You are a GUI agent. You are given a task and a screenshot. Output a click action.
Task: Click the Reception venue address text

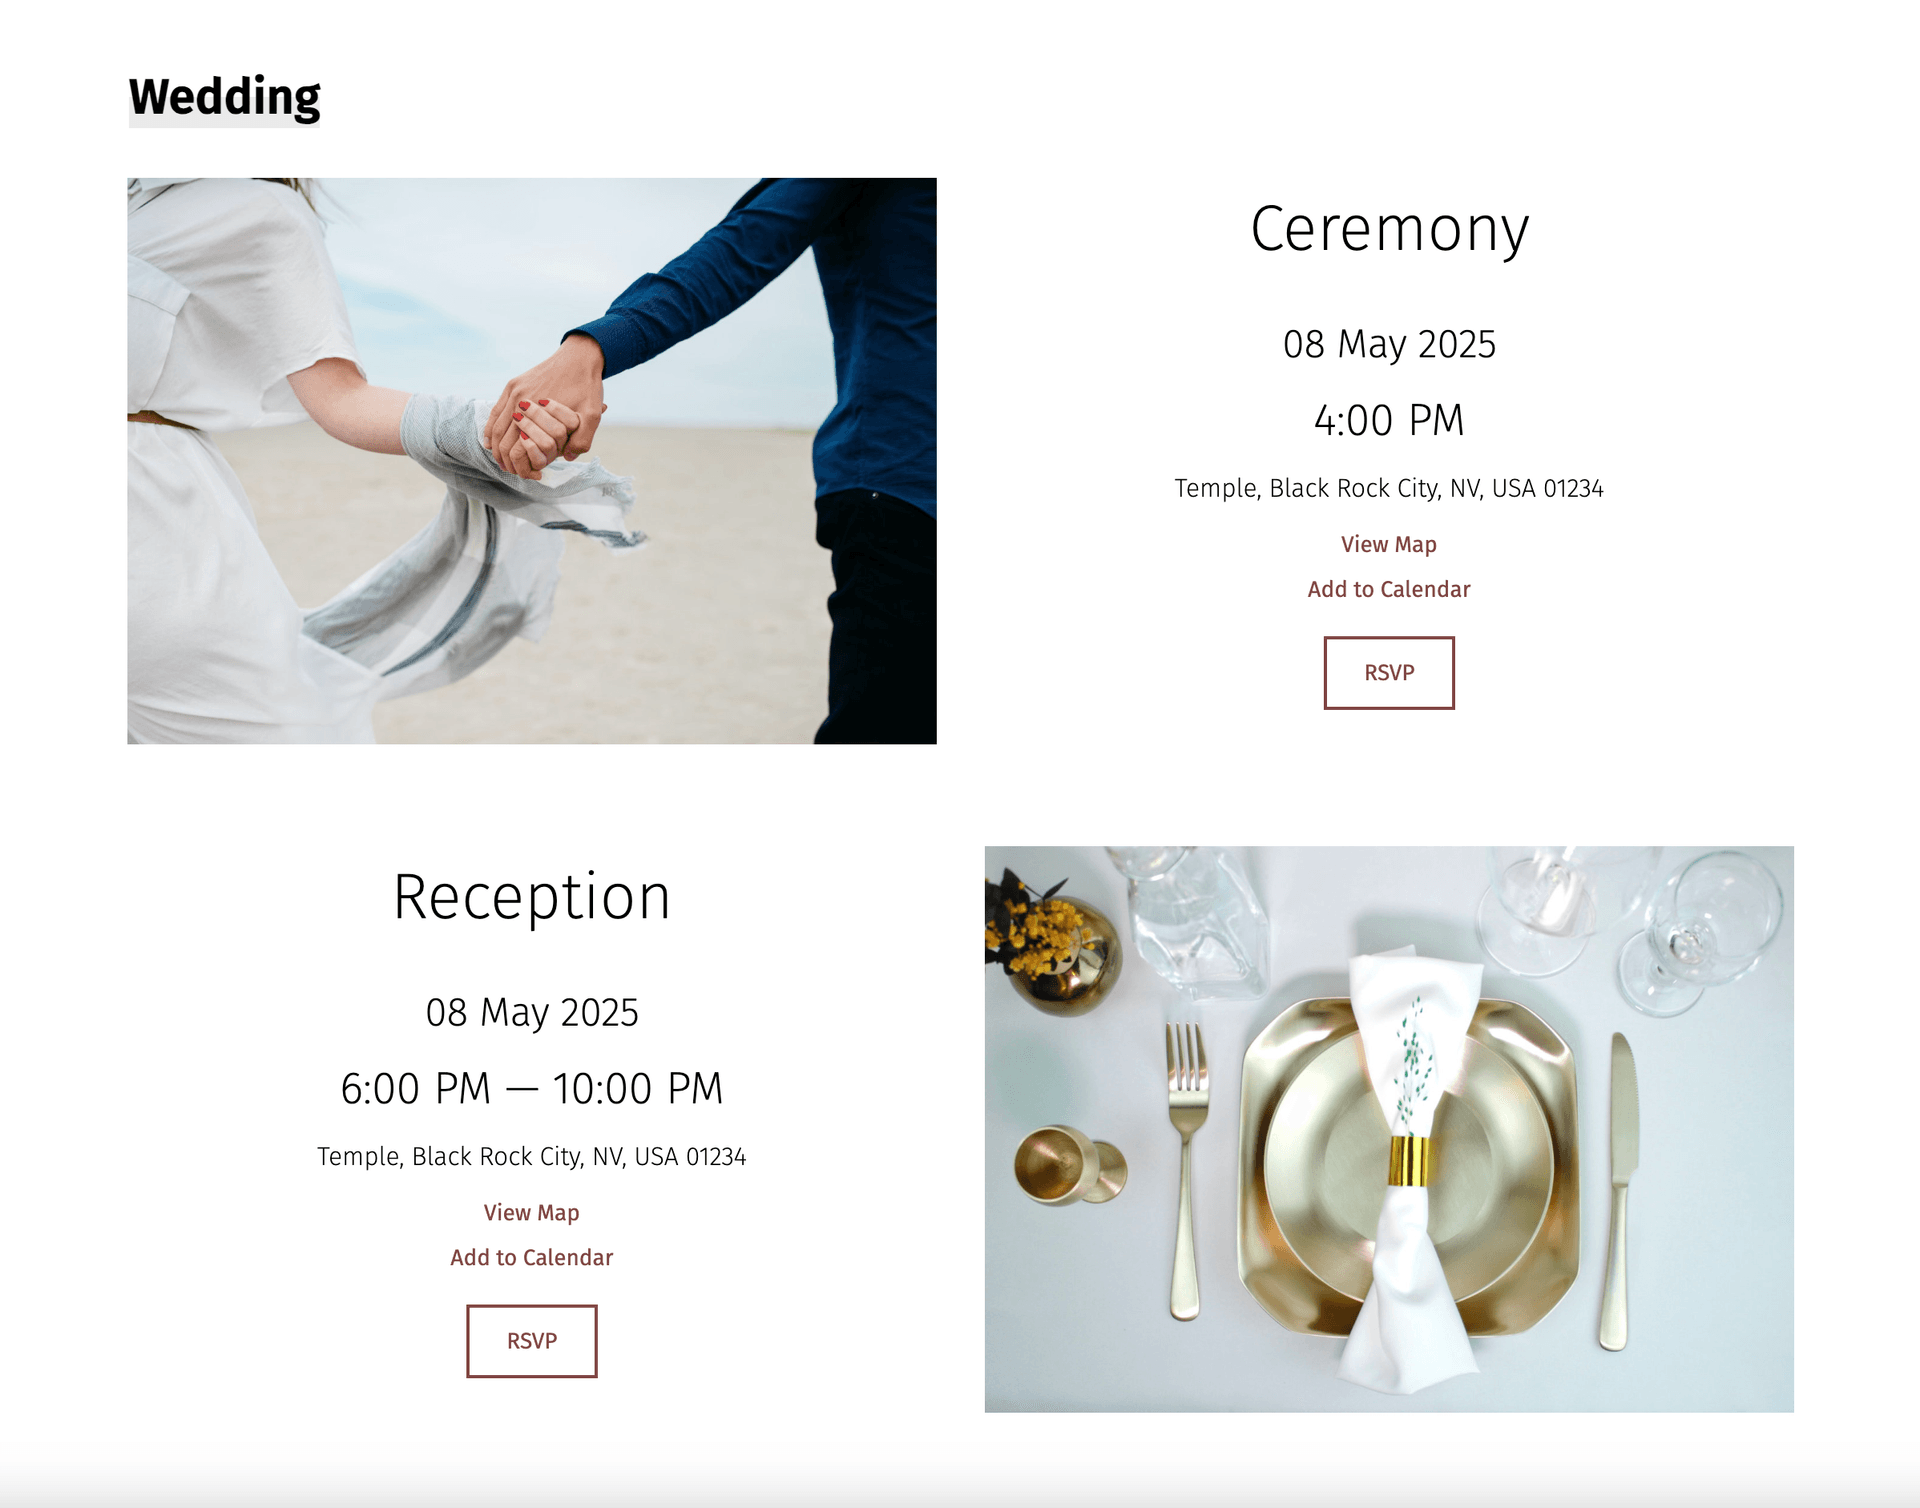532,1156
